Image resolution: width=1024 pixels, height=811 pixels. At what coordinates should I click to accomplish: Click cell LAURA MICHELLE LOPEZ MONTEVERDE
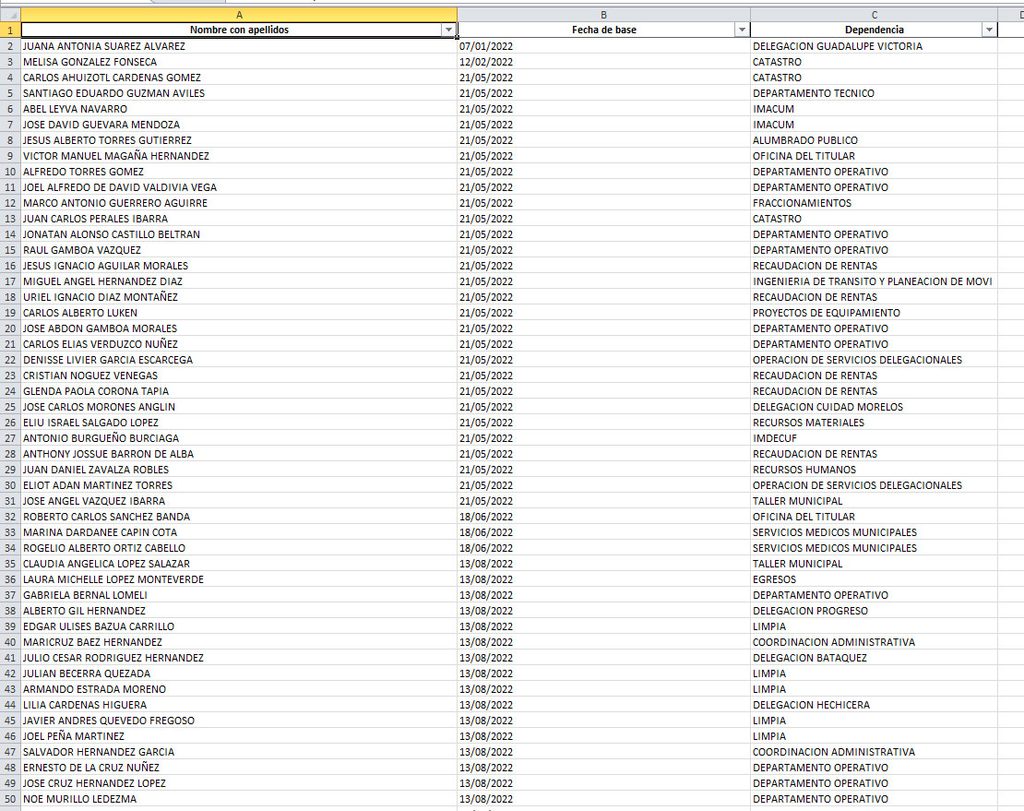click(x=239, y=579)
